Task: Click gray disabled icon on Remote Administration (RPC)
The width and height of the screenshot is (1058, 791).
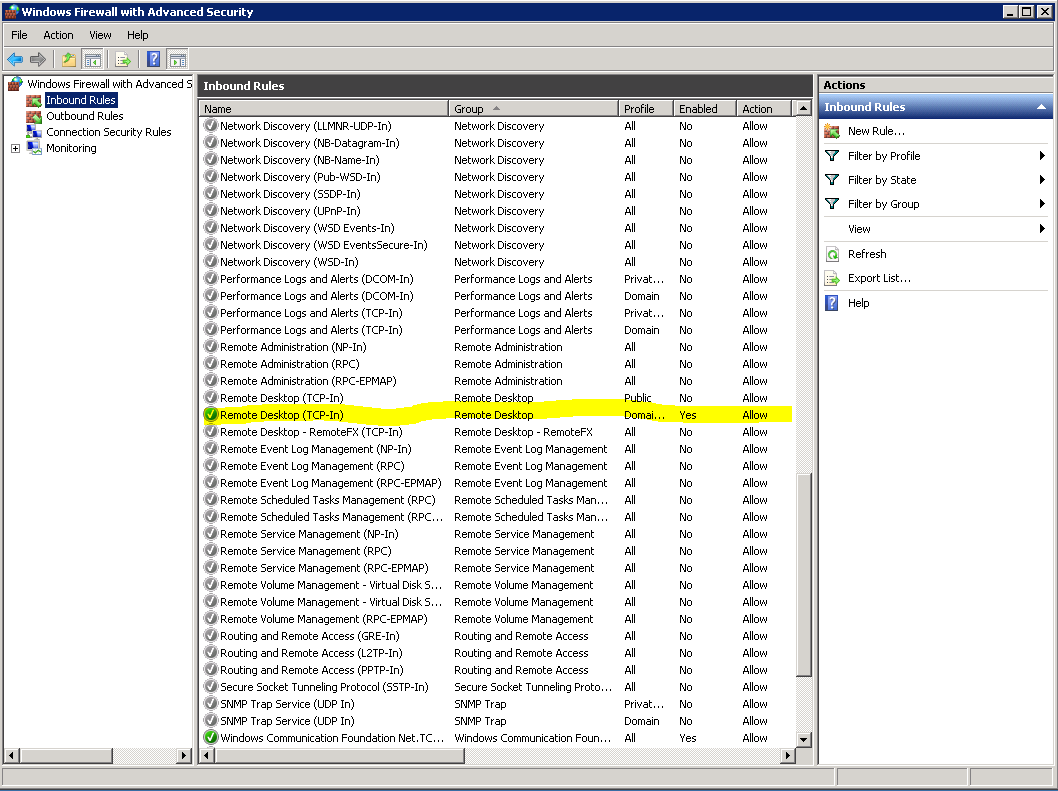Action: (x=210, y=364)
